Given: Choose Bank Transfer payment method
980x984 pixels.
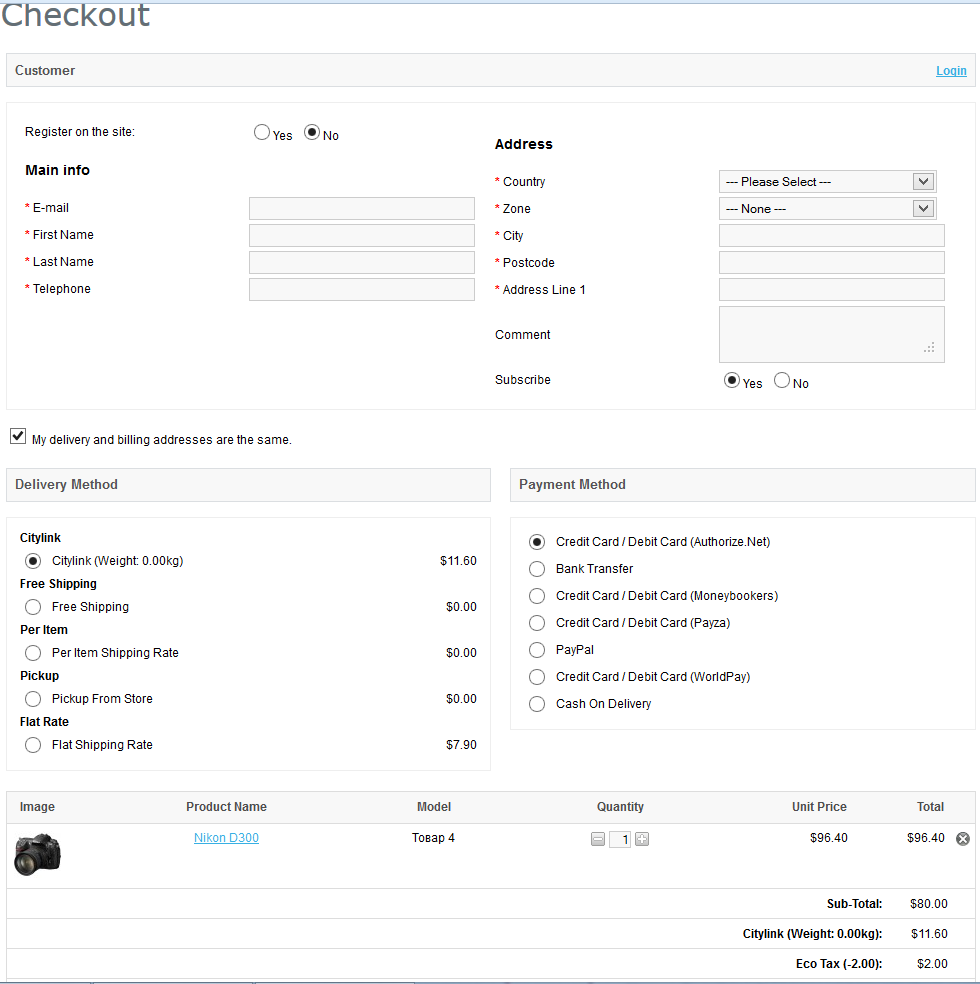Looking at the screenshot, I should coord(537,569).
